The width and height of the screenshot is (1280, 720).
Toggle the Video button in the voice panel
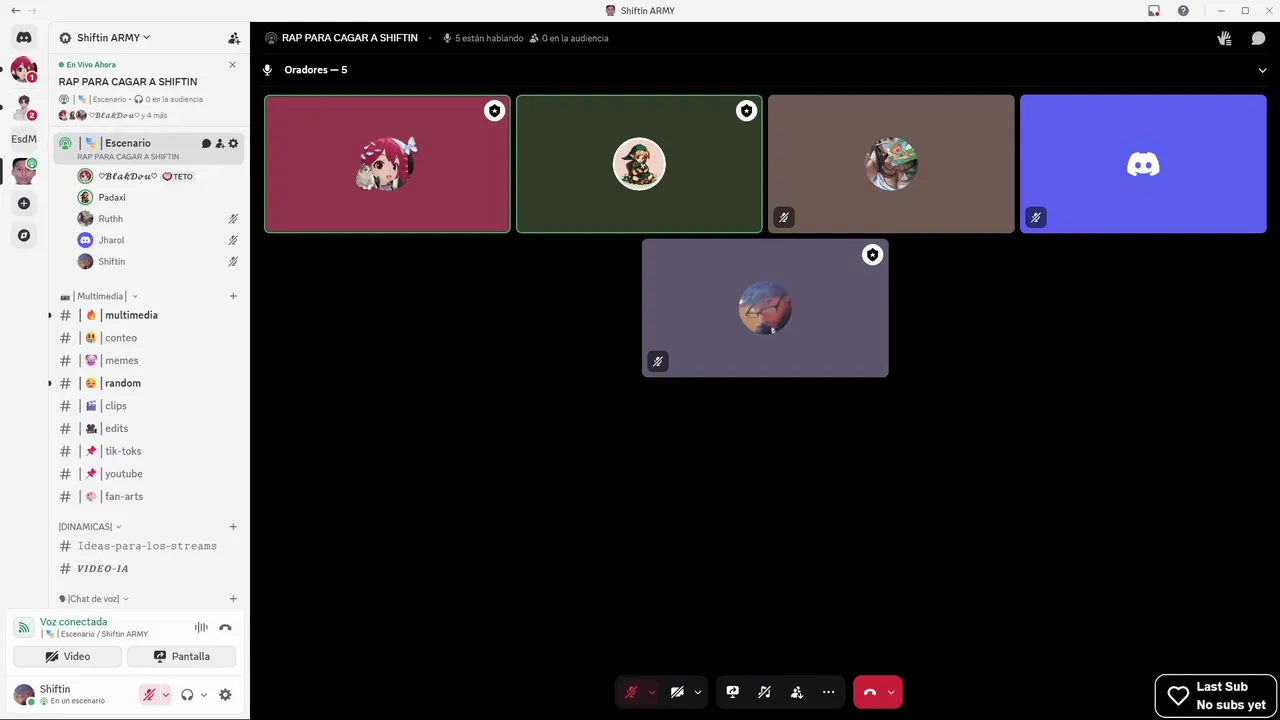pos(68,657)
